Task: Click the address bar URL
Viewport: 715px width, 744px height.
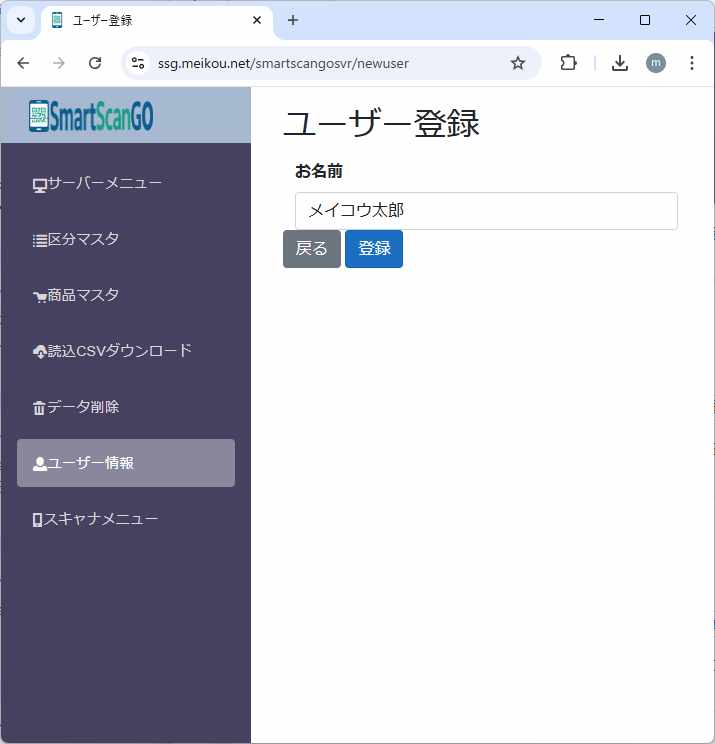Action: pyautogui.click(x=283, y=63)
